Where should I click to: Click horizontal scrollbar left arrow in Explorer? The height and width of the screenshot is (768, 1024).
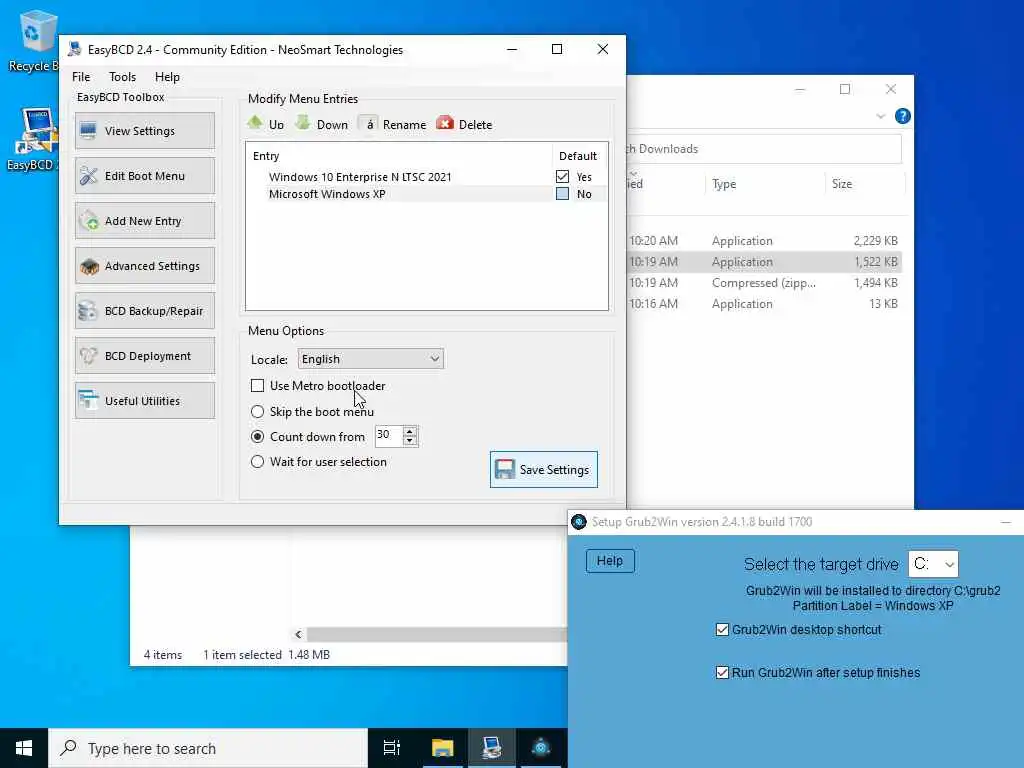click(x=298, y=634)
